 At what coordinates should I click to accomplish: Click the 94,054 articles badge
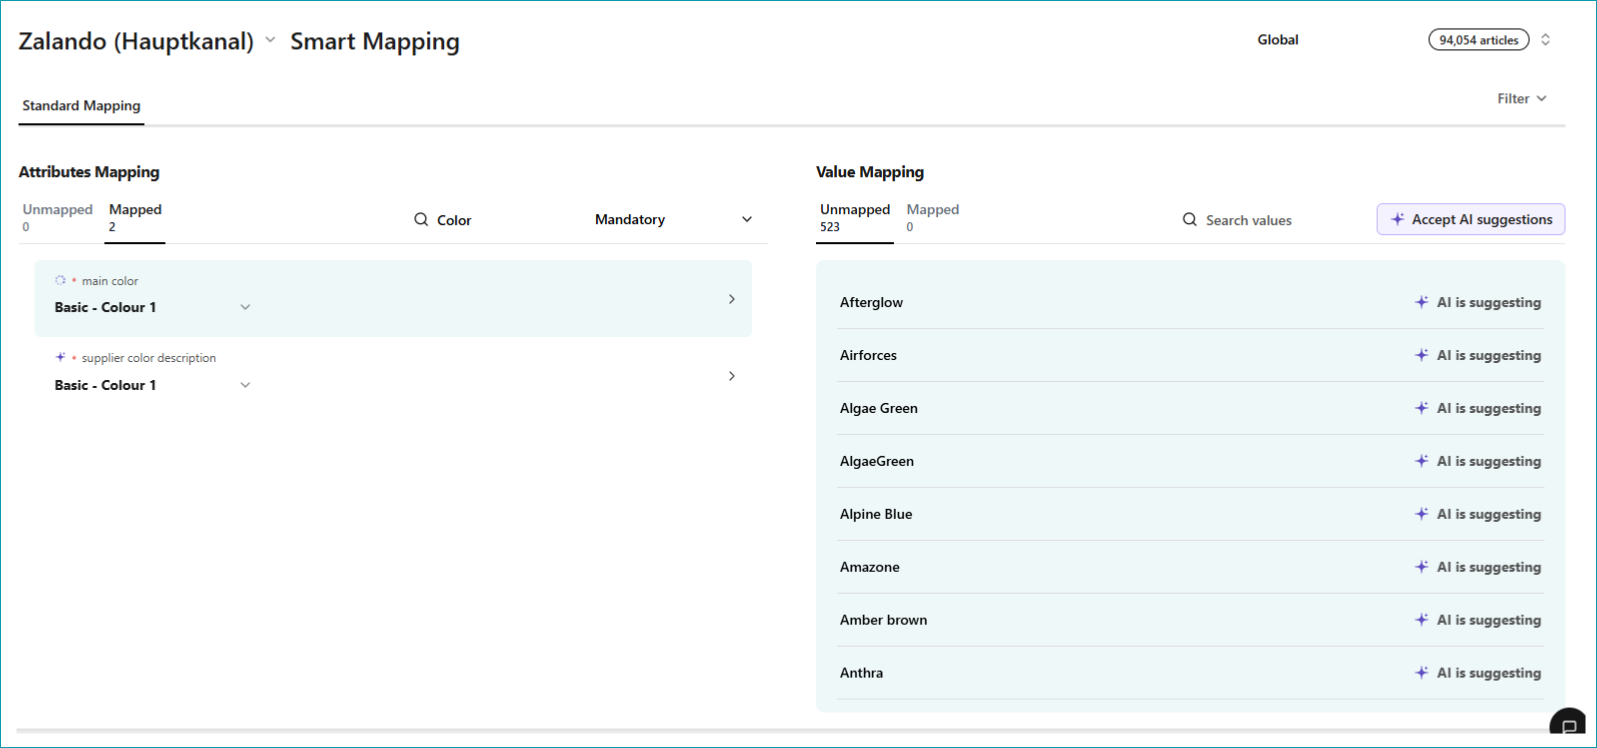coord(1479,40)
